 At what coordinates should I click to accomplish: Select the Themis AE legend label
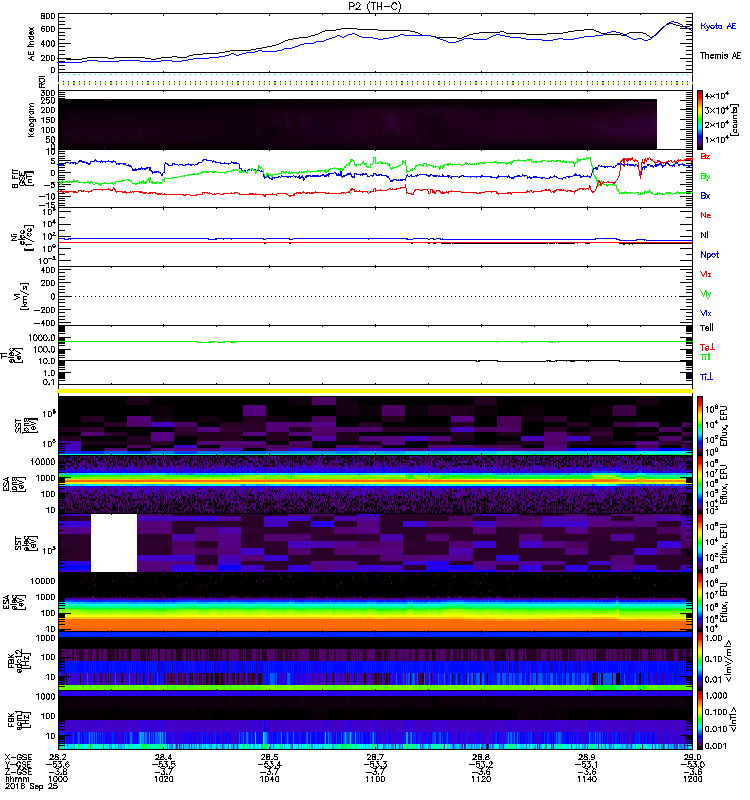tap(720, 56)
